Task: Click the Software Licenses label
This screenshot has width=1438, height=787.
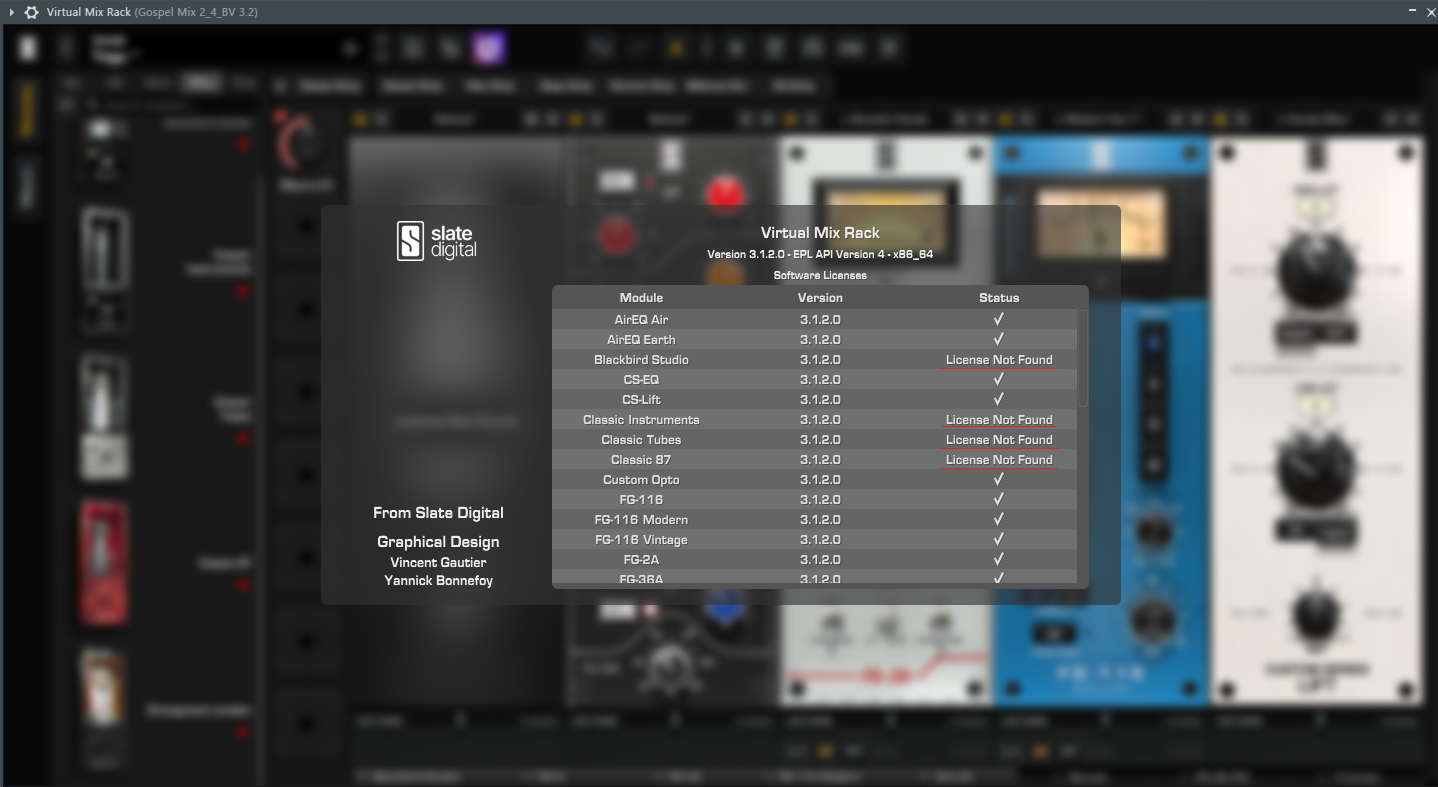Action: pos(820,275)
